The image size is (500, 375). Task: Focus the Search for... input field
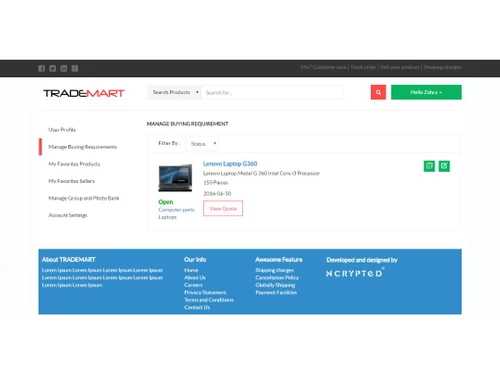pyautogui.click(x=272, y=92)
